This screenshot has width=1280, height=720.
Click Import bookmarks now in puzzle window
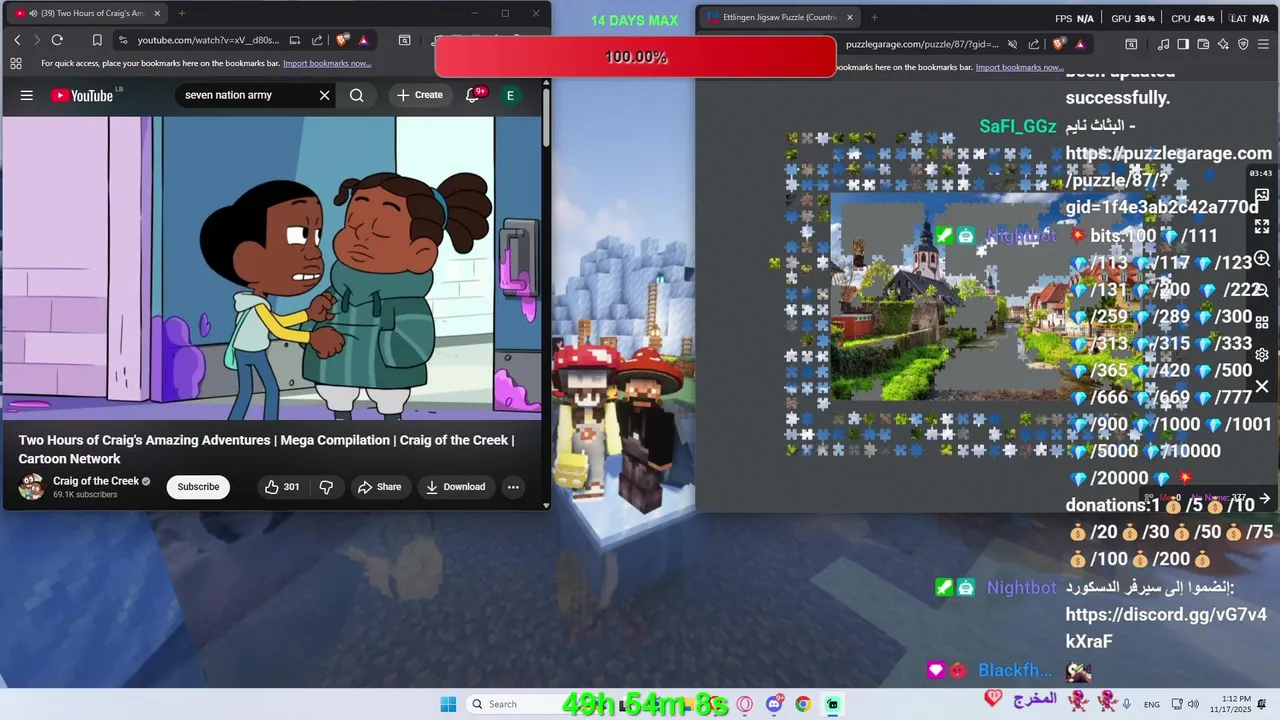[x=1019, y=67]
